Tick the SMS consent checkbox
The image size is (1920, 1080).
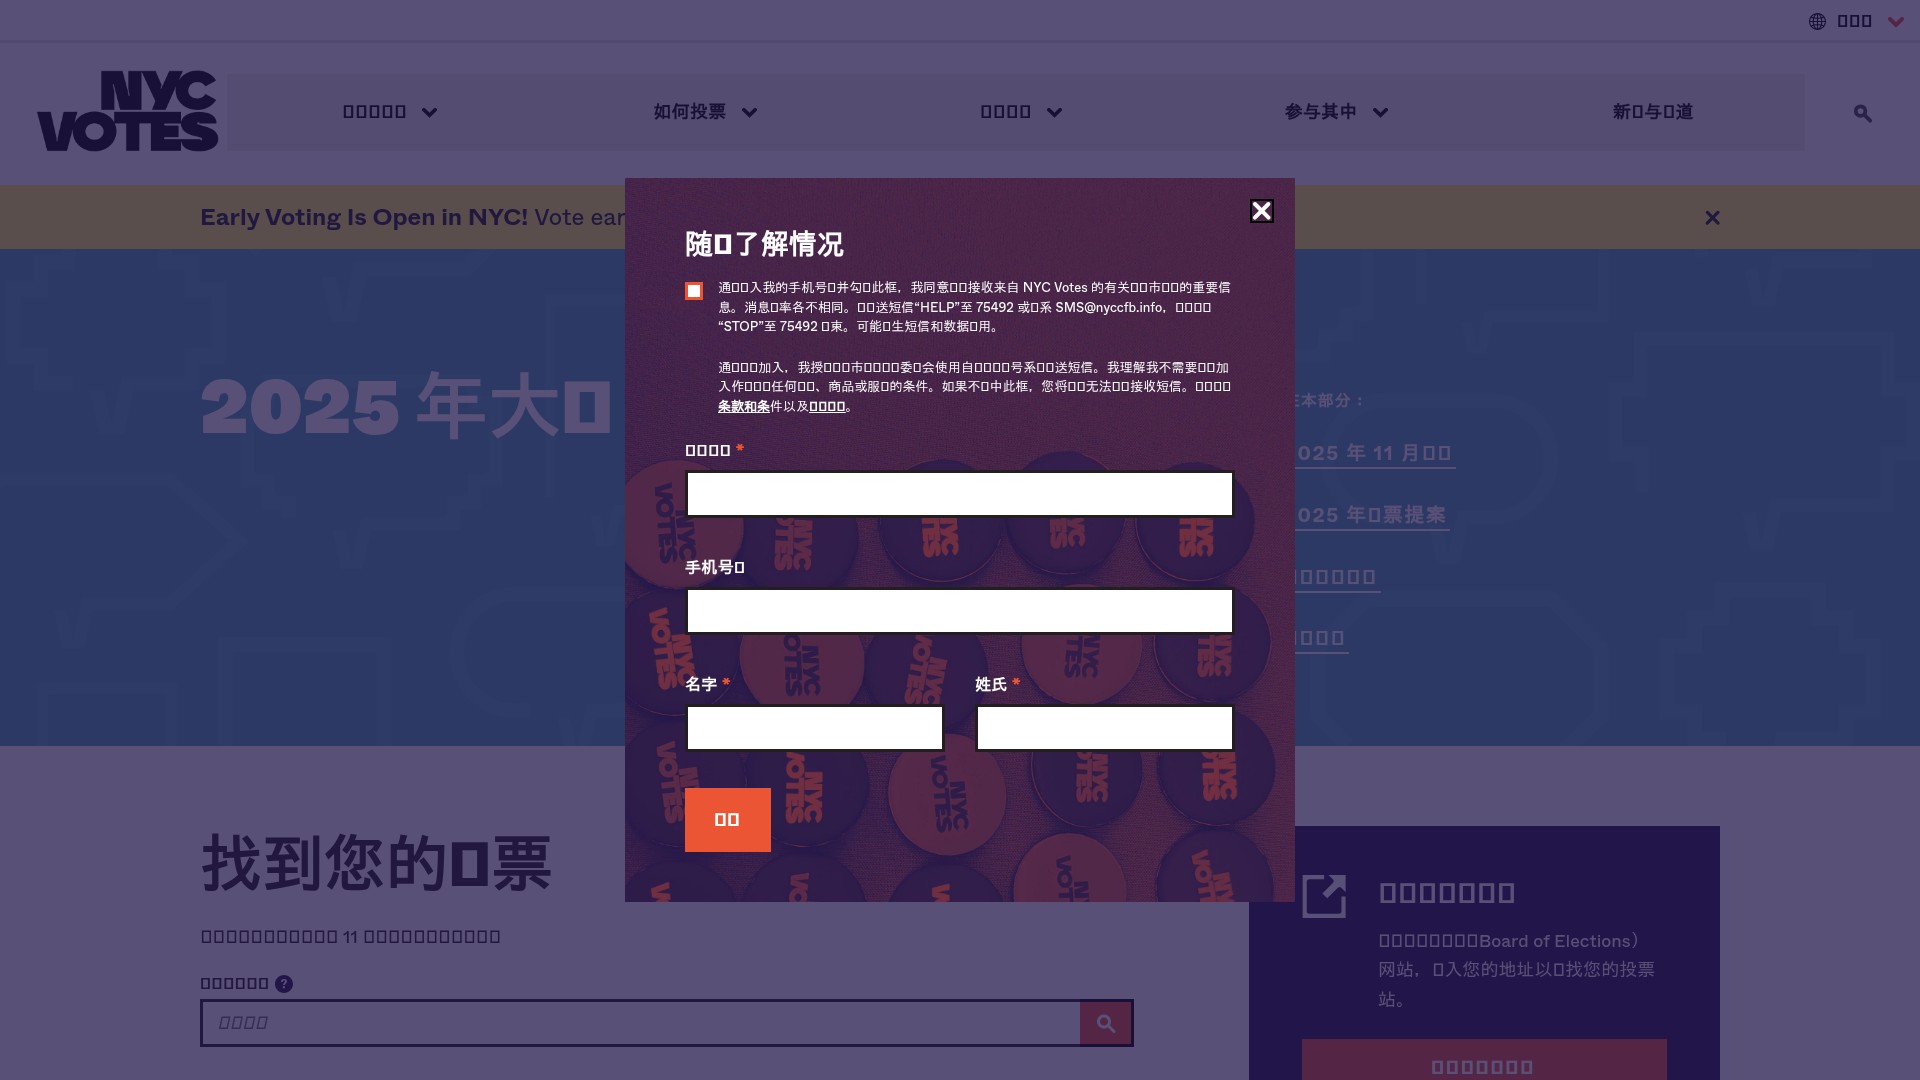coord(694,291)
